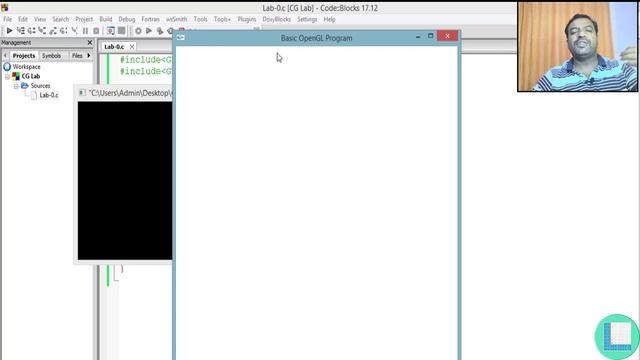
Task: Open the File menu
Action: [7, 19]
